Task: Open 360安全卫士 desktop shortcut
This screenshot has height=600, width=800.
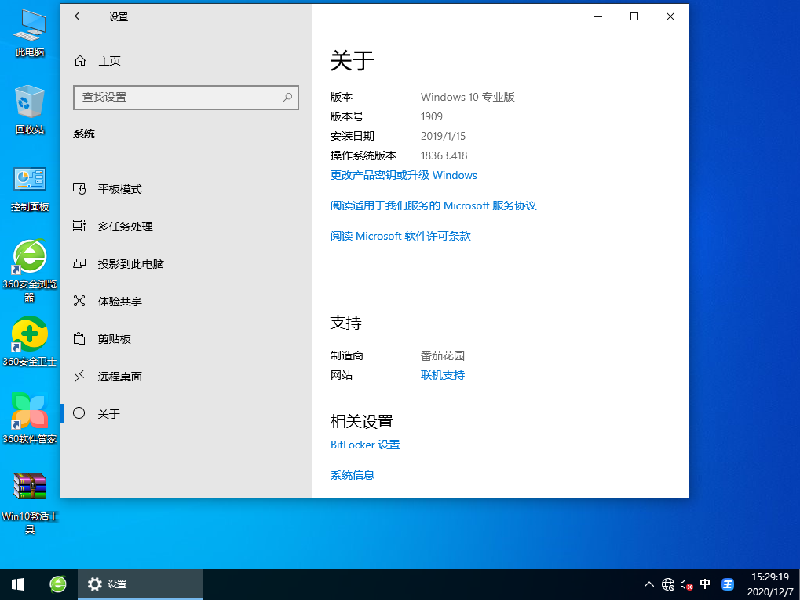Action: tap(29, 335)
